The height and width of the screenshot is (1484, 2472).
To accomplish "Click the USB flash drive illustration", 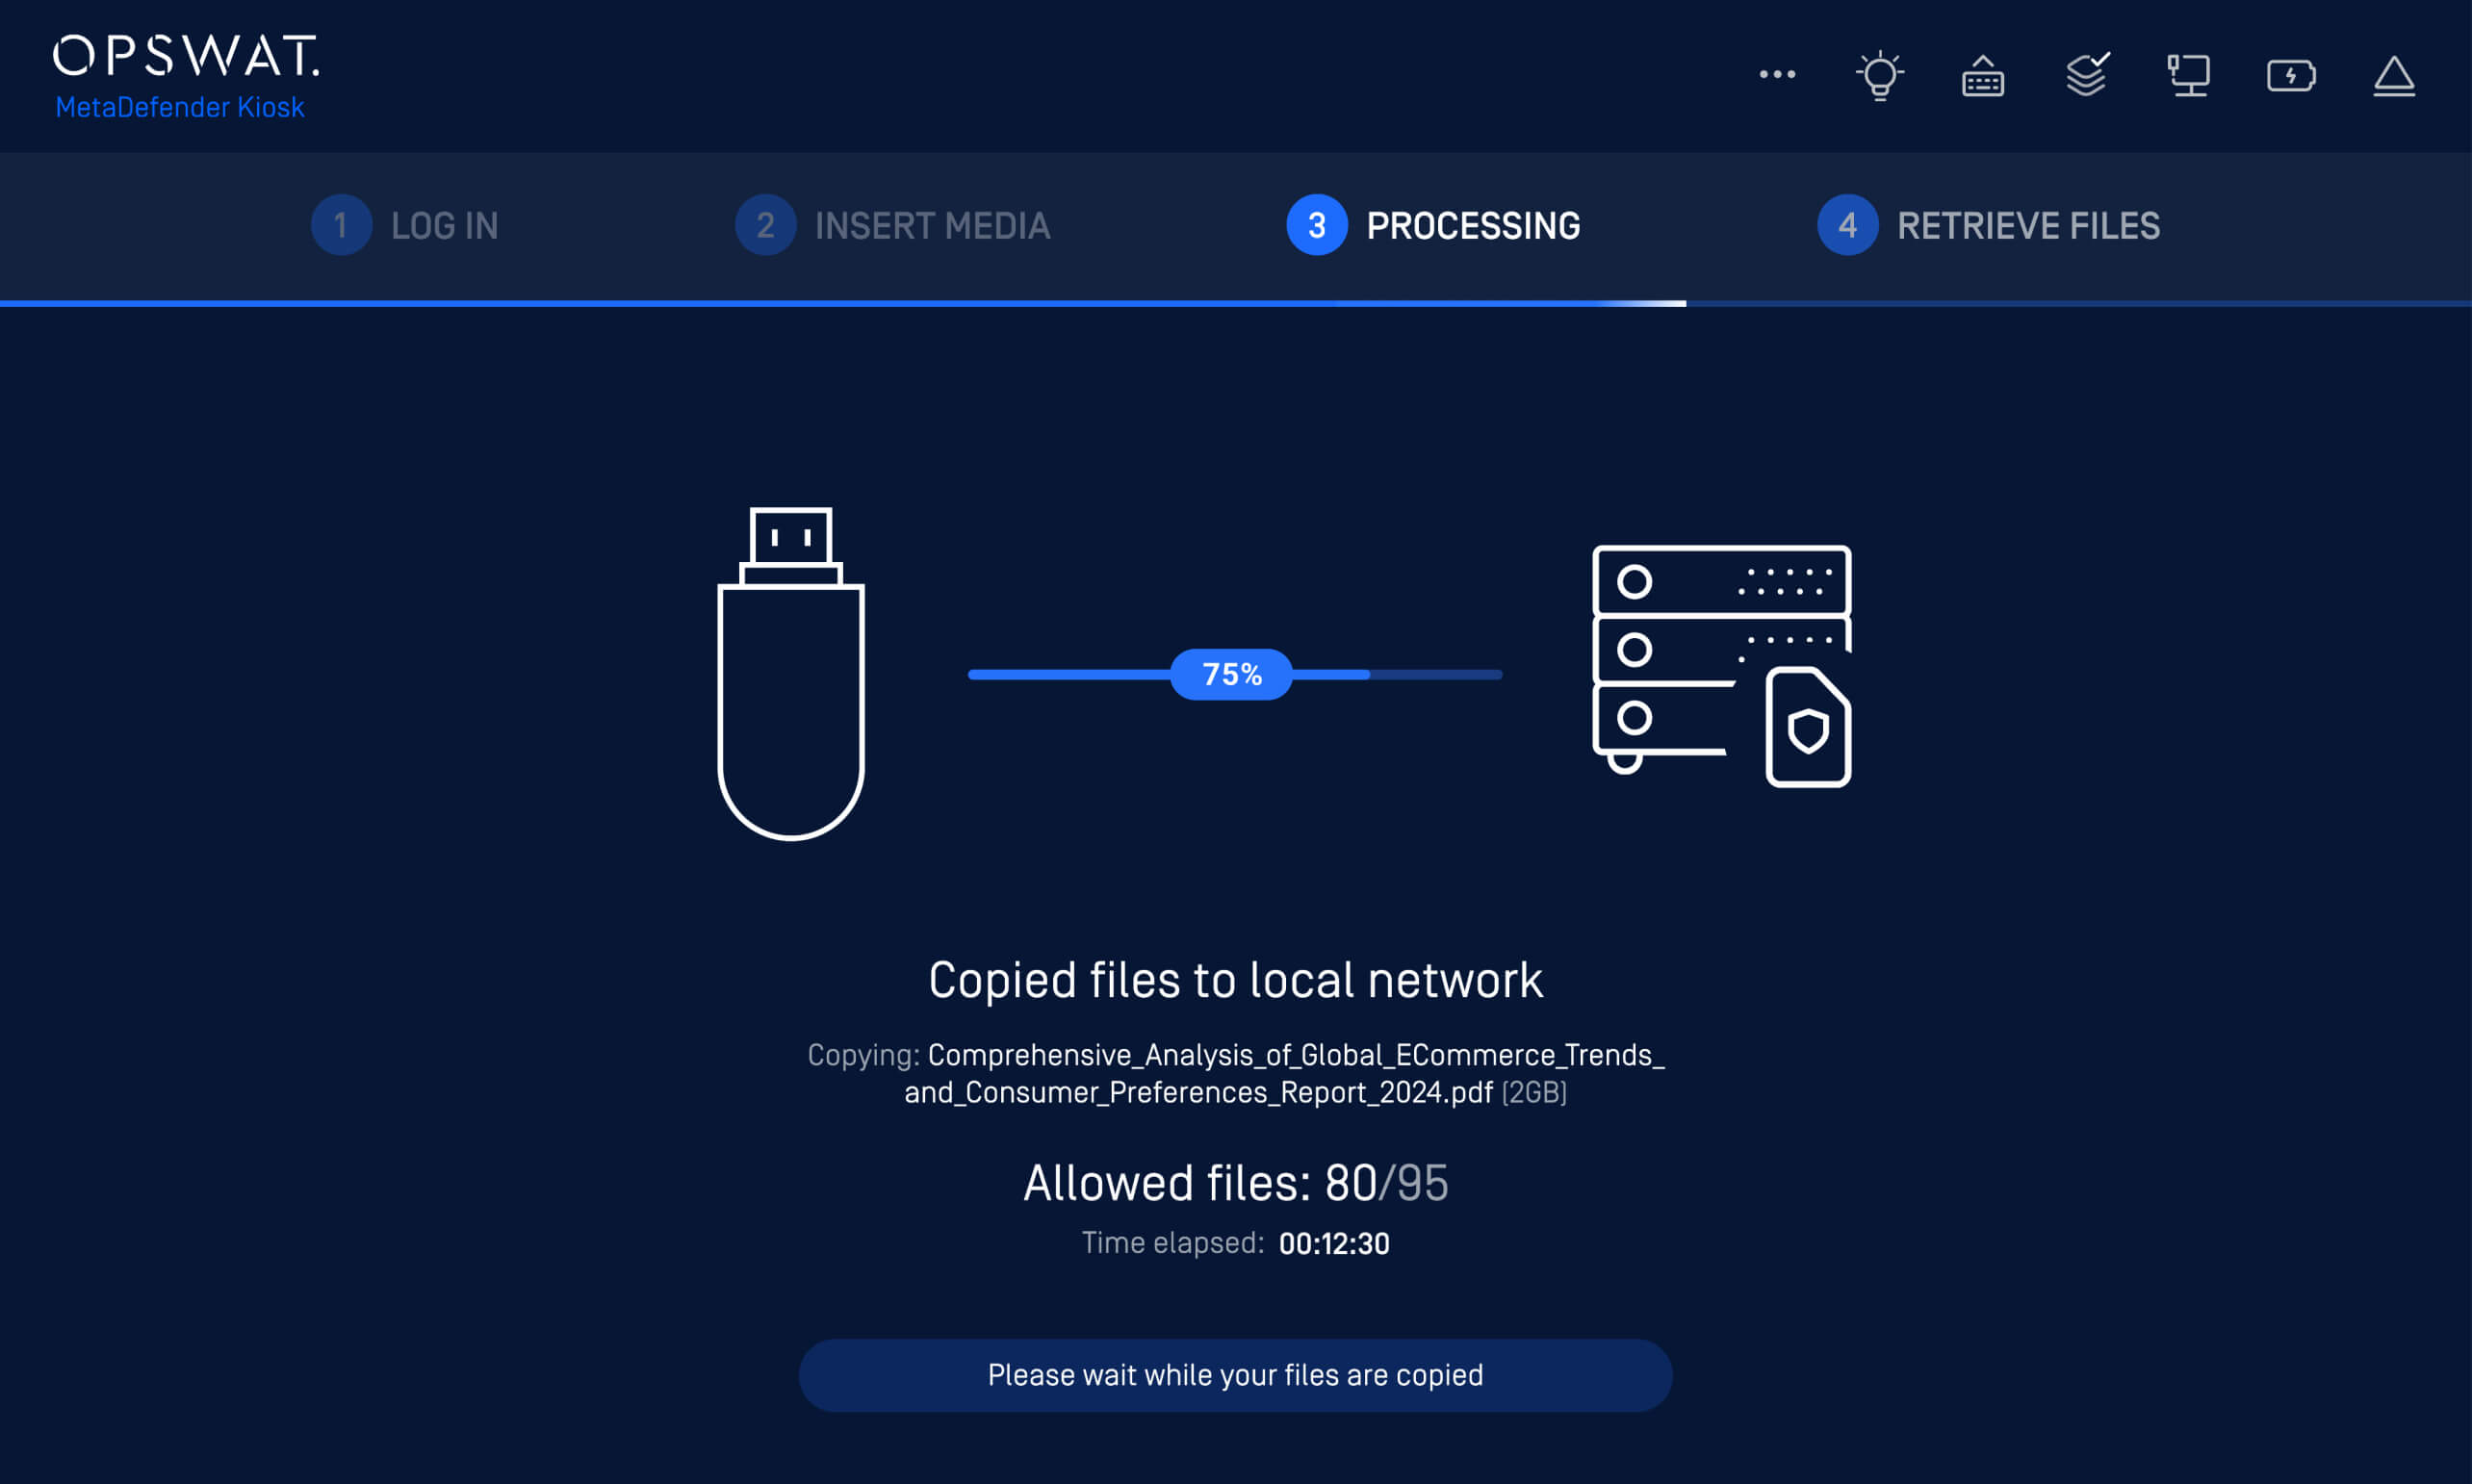I will tap(790, 673).
